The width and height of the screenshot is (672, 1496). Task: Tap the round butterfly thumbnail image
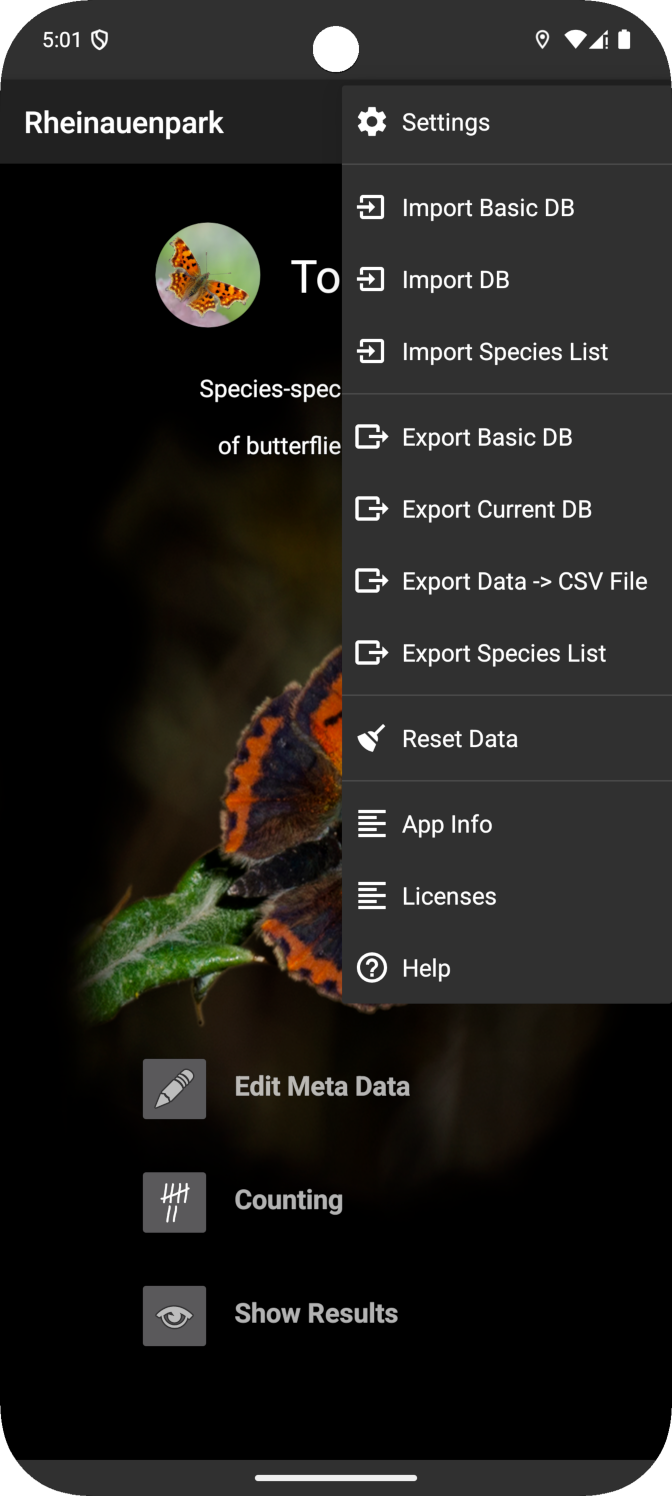click(208, 275)
